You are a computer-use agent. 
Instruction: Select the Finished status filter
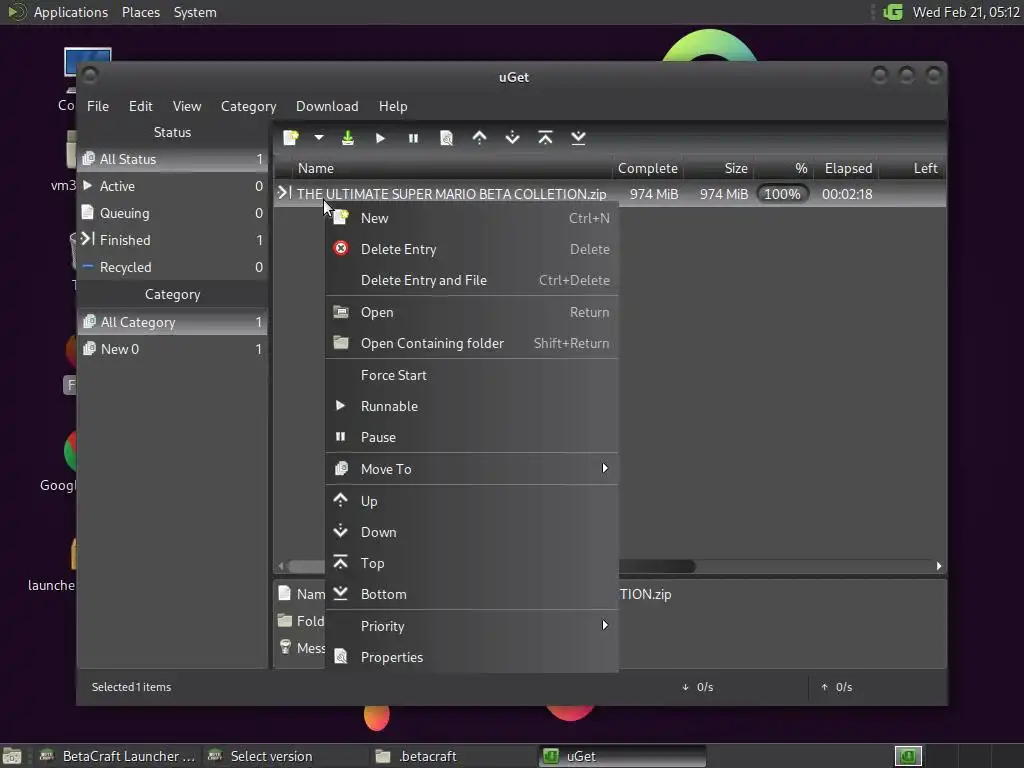click(x=172, y=240)
